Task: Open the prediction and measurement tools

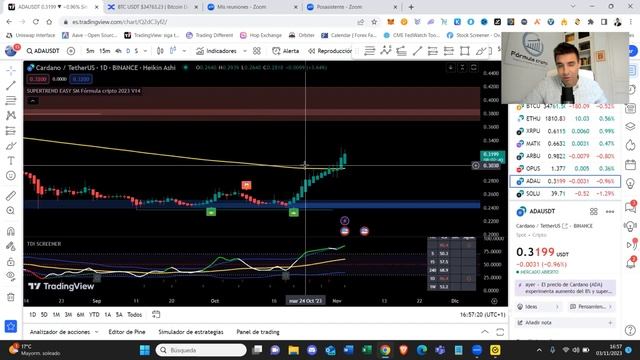Action: click(11, 131)
